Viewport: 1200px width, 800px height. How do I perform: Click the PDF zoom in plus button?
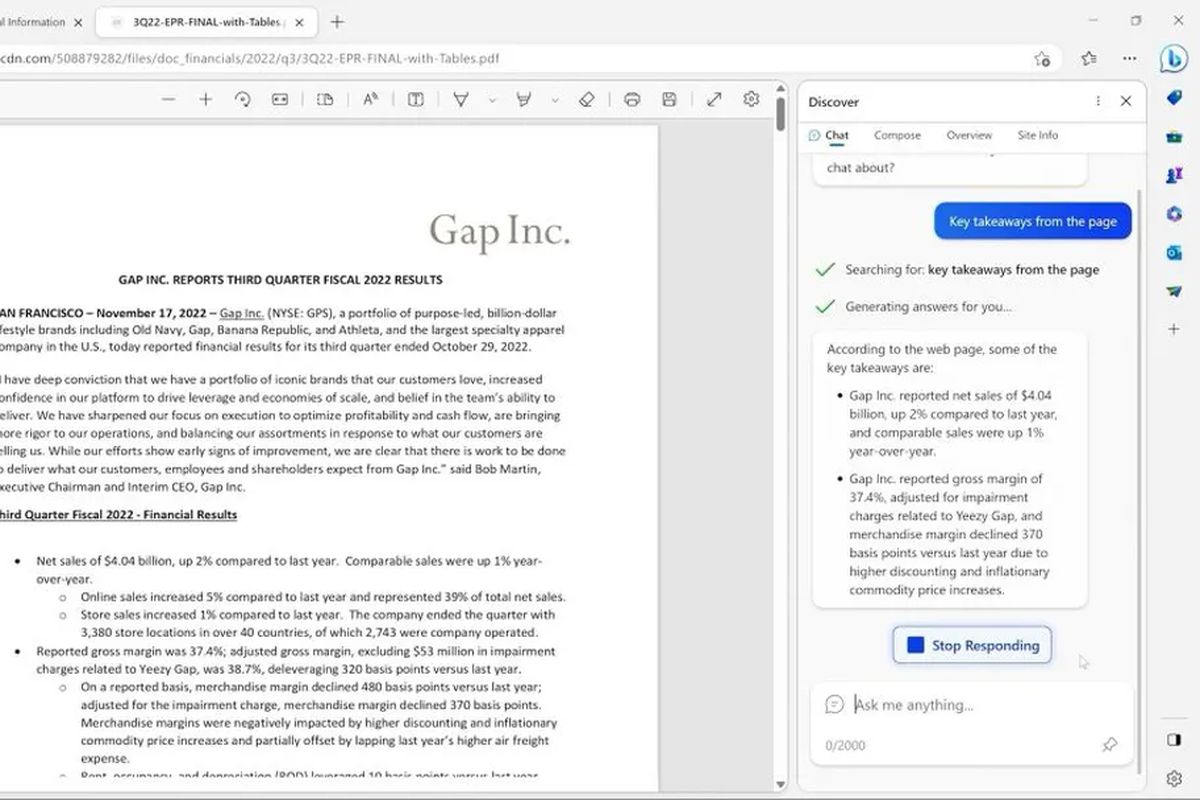(205, 99)
